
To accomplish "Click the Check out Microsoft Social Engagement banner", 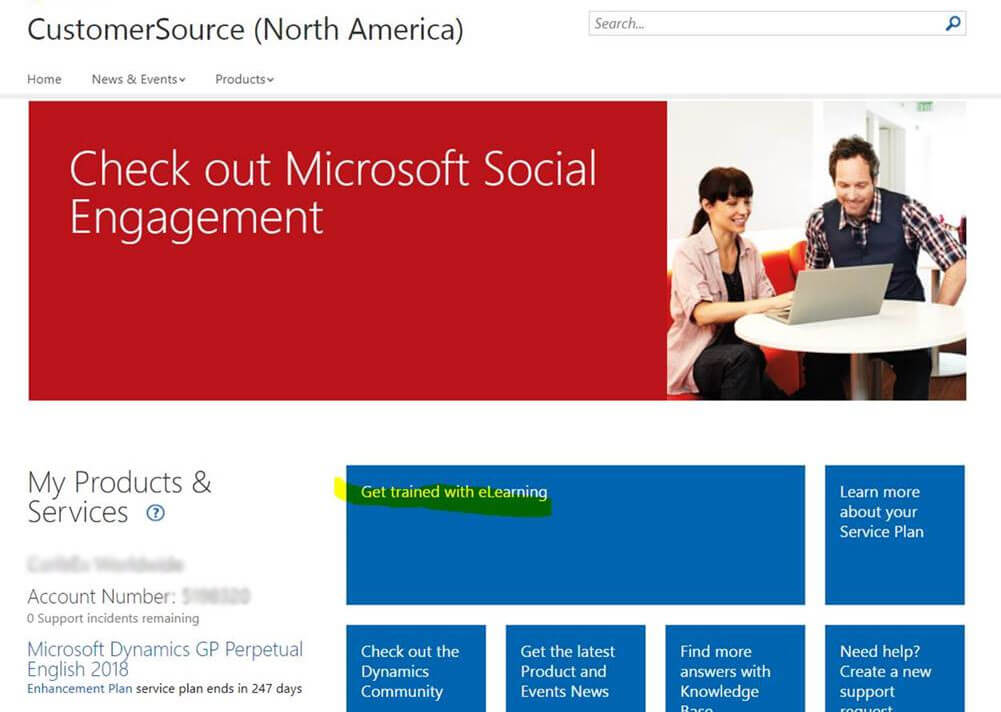I will (x=348, y=251).
